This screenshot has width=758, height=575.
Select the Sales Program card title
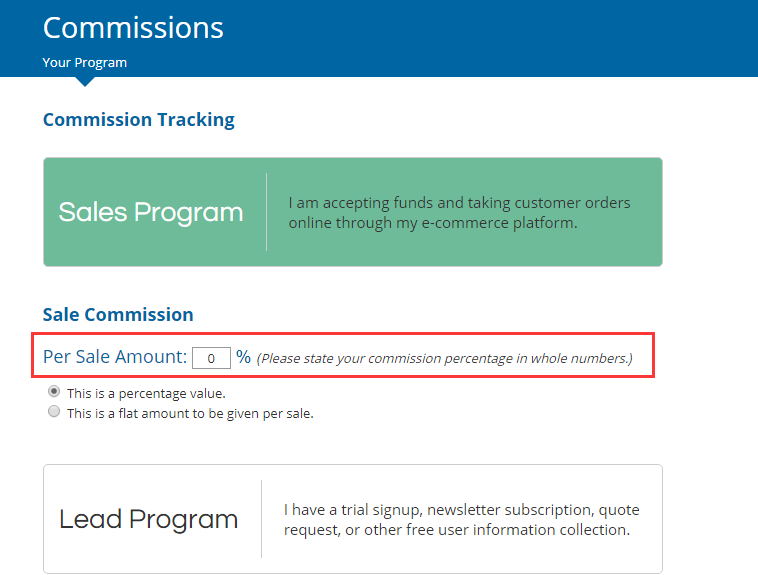[x=151, y=212]
